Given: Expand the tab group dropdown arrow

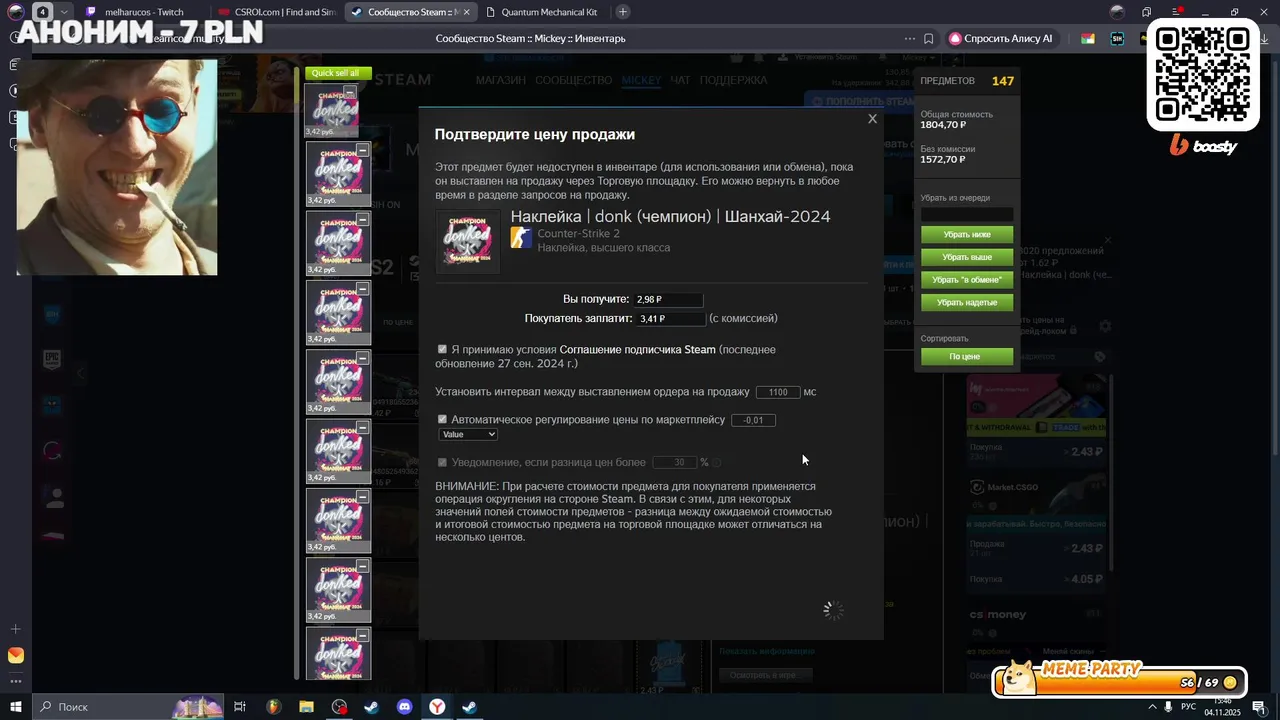Looking at the screenshot, I should [63, 12].
